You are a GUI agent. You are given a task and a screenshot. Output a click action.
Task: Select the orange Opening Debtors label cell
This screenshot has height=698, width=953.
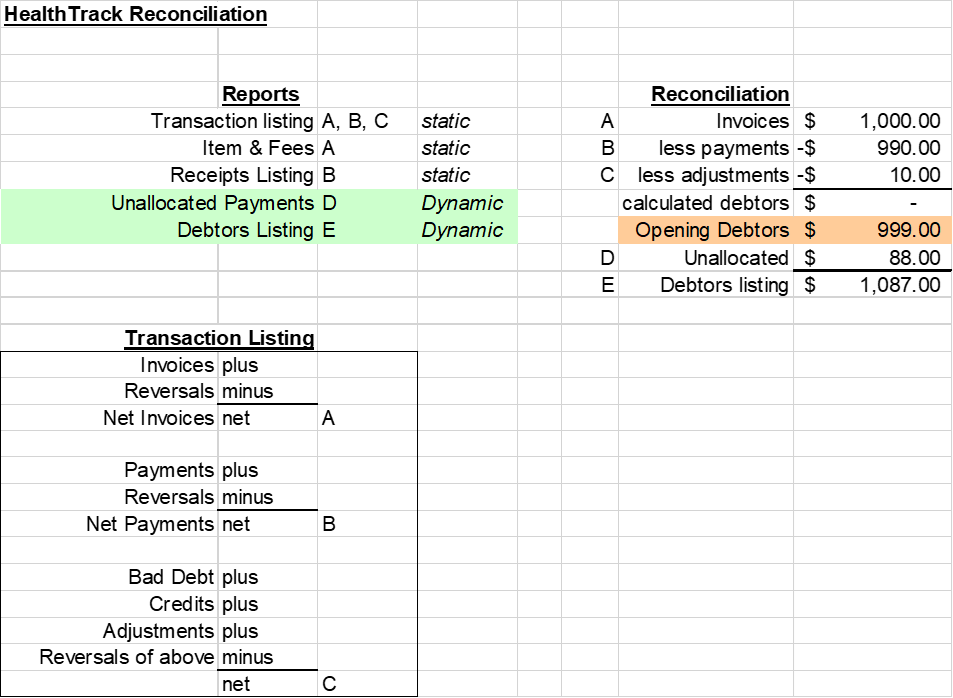pos(706,230)
